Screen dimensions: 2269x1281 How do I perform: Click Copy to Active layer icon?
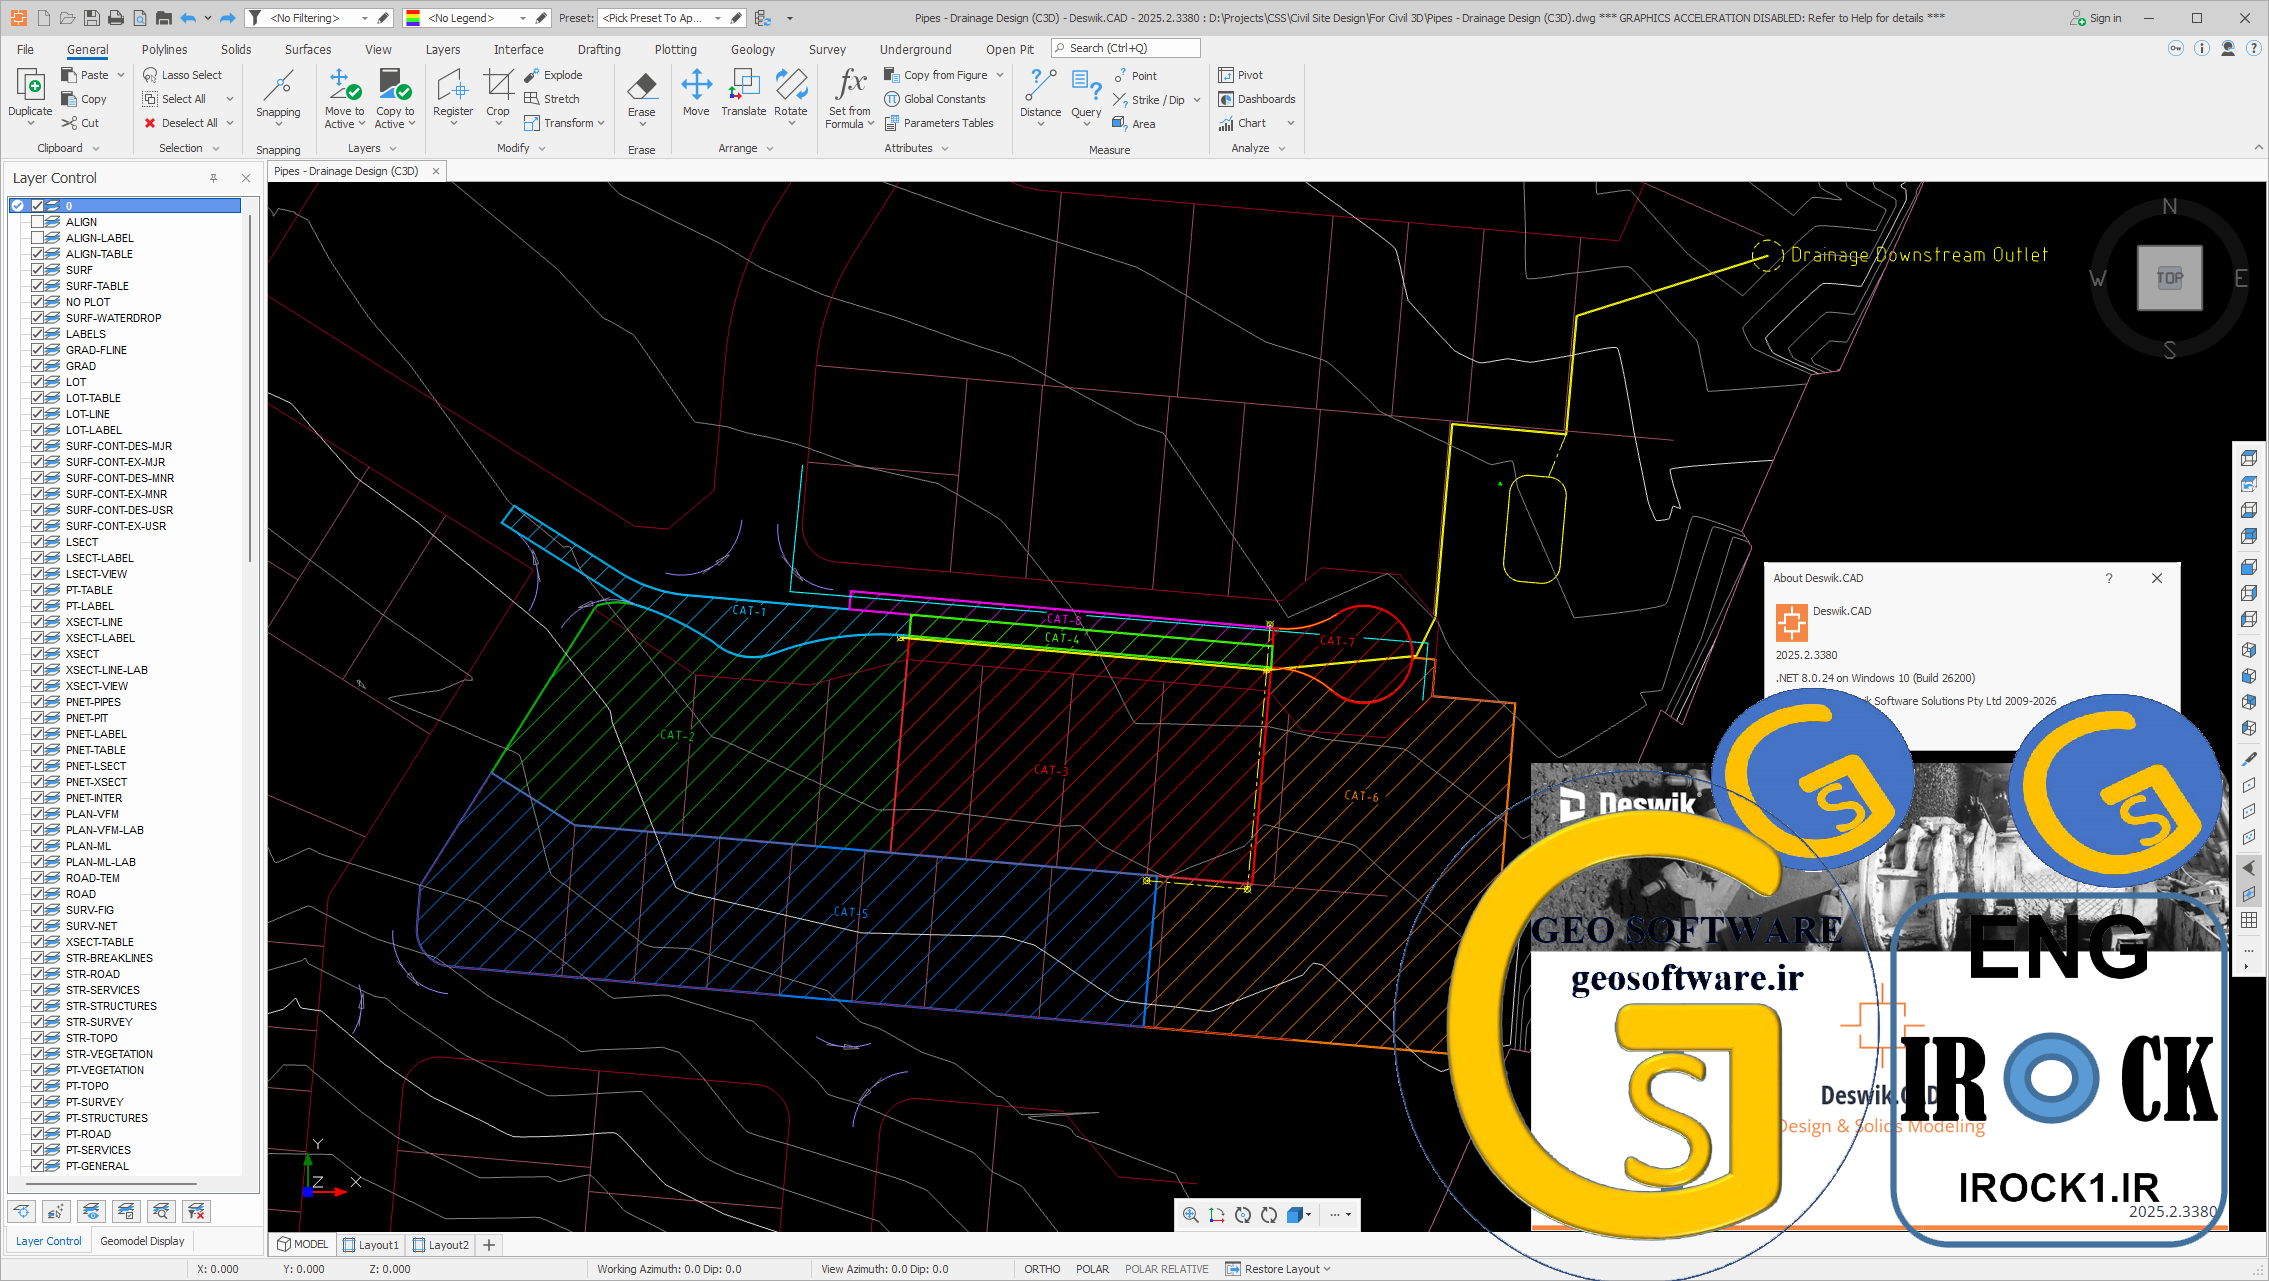[395, 85]
